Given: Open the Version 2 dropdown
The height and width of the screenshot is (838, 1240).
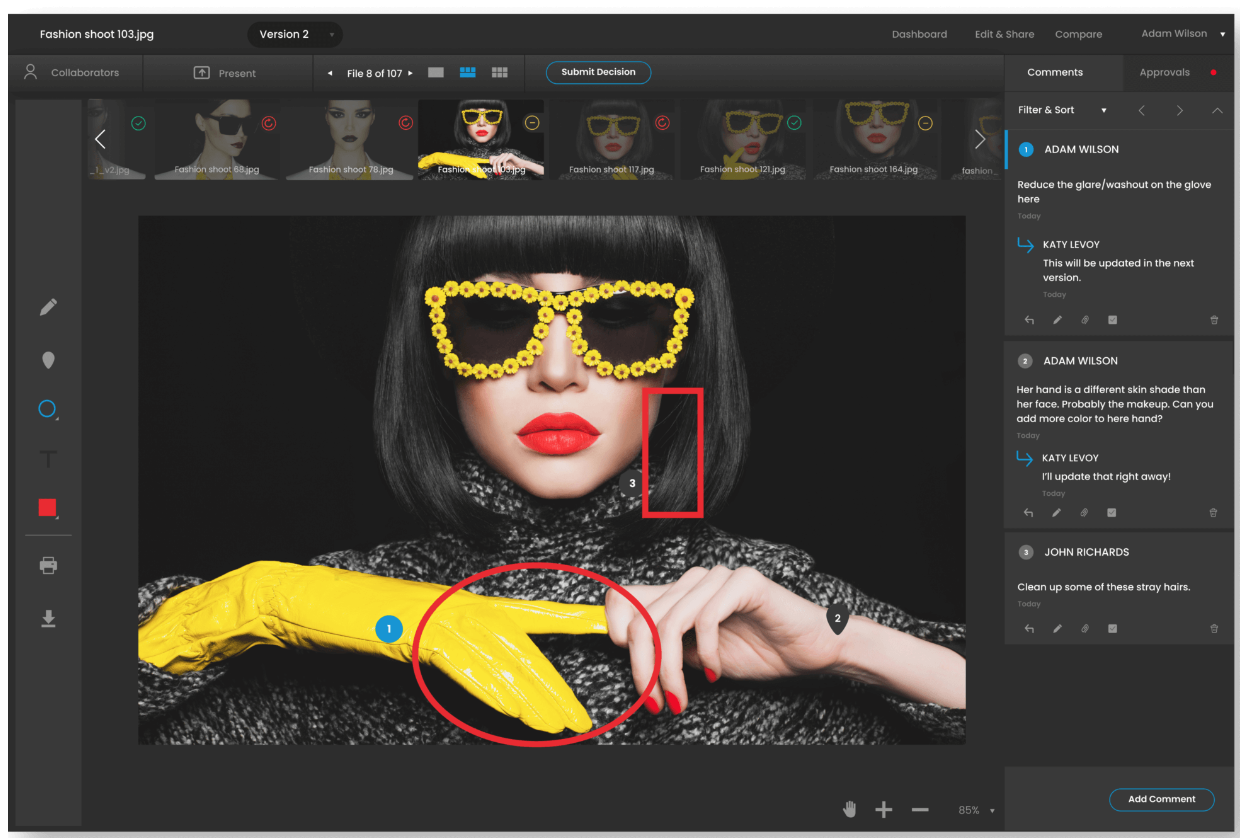Looking at the screenshot, I should click(294, 34).
